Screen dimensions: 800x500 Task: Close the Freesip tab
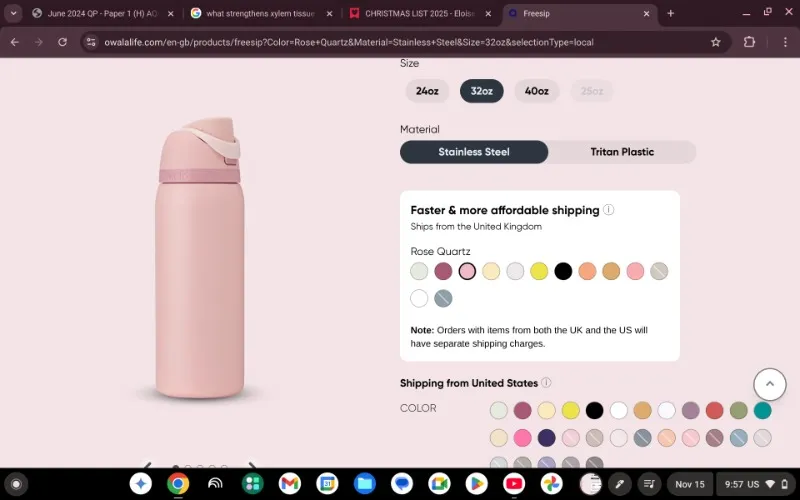tap(646, 14)
